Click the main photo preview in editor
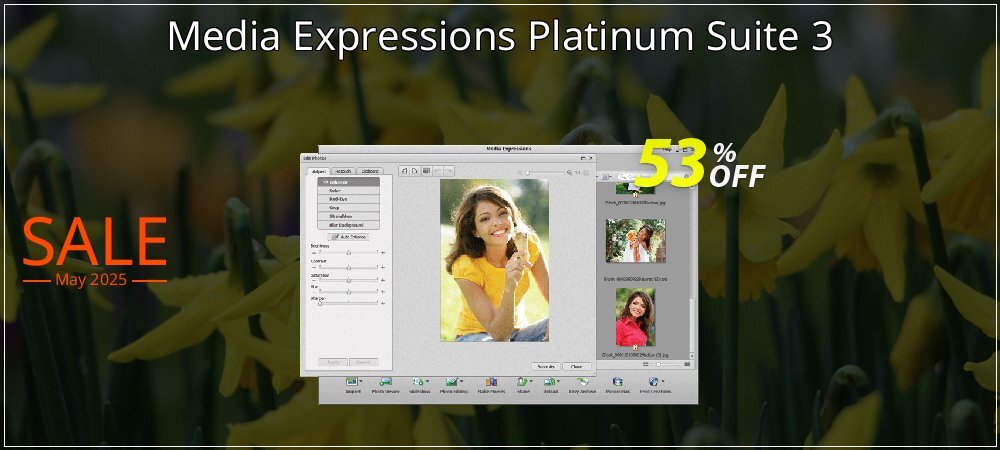 [494, 260]
